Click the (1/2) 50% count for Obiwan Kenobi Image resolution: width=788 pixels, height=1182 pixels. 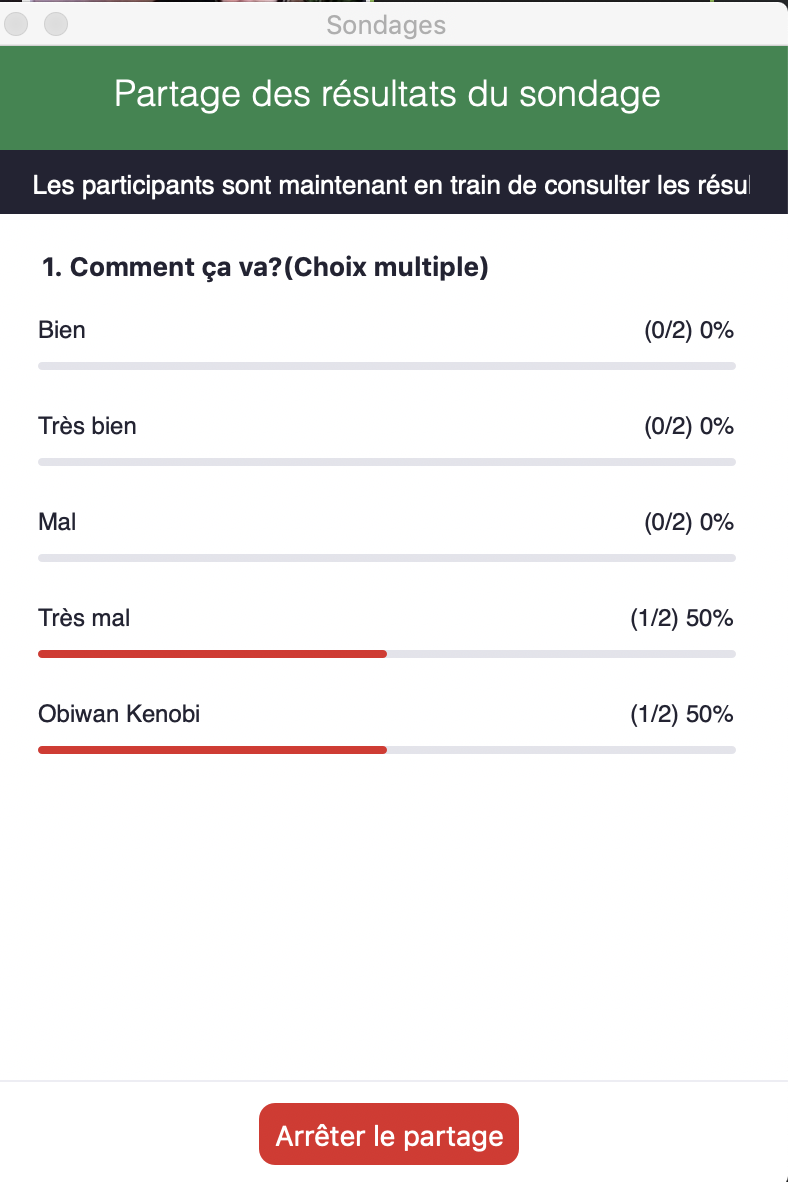(682, 714)
